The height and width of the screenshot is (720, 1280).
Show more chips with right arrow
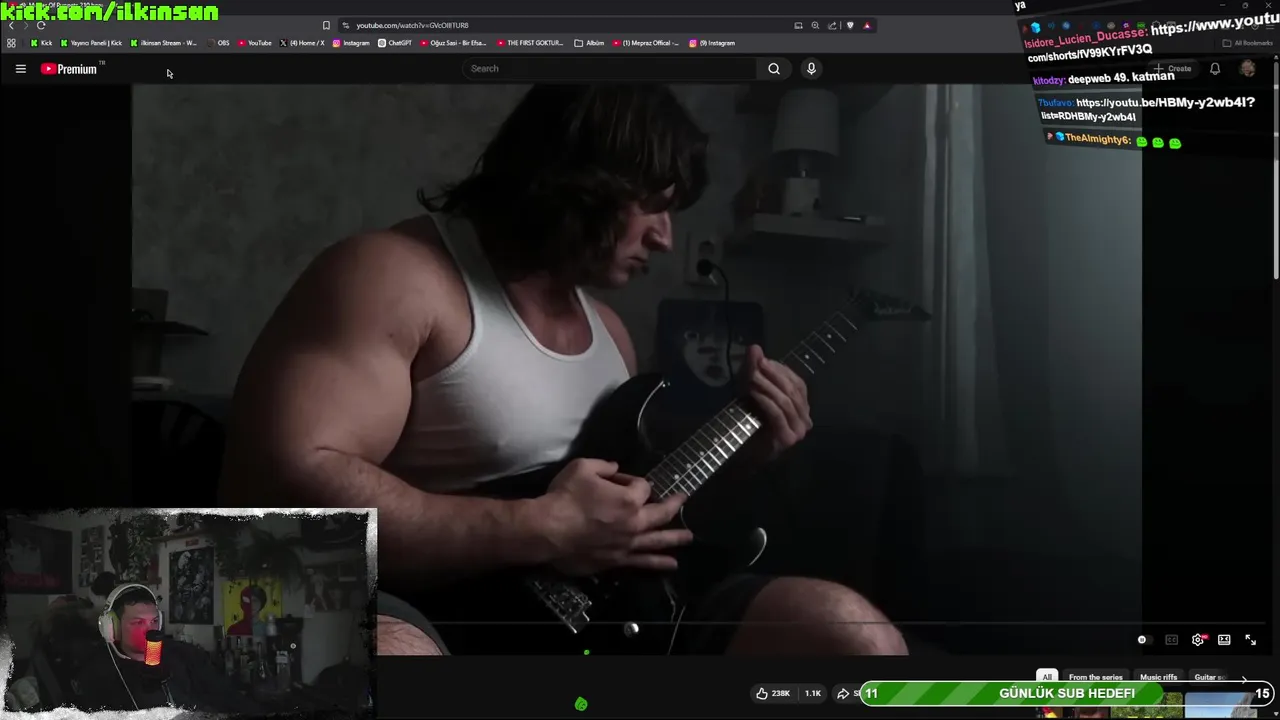click(x=1244, y=678)
